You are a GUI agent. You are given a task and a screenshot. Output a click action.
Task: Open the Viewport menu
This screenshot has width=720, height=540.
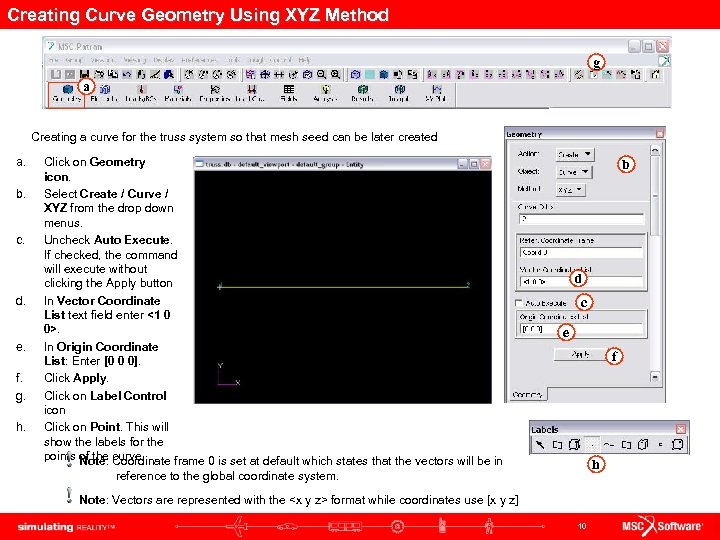coord(102,60)
